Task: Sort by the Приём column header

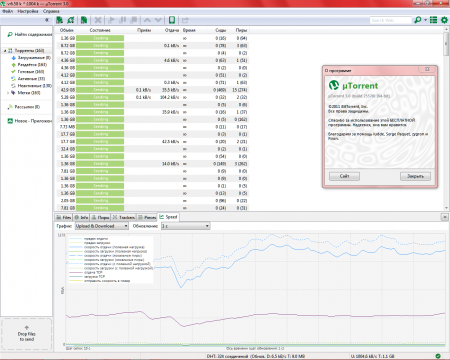Action: (144, 30)
